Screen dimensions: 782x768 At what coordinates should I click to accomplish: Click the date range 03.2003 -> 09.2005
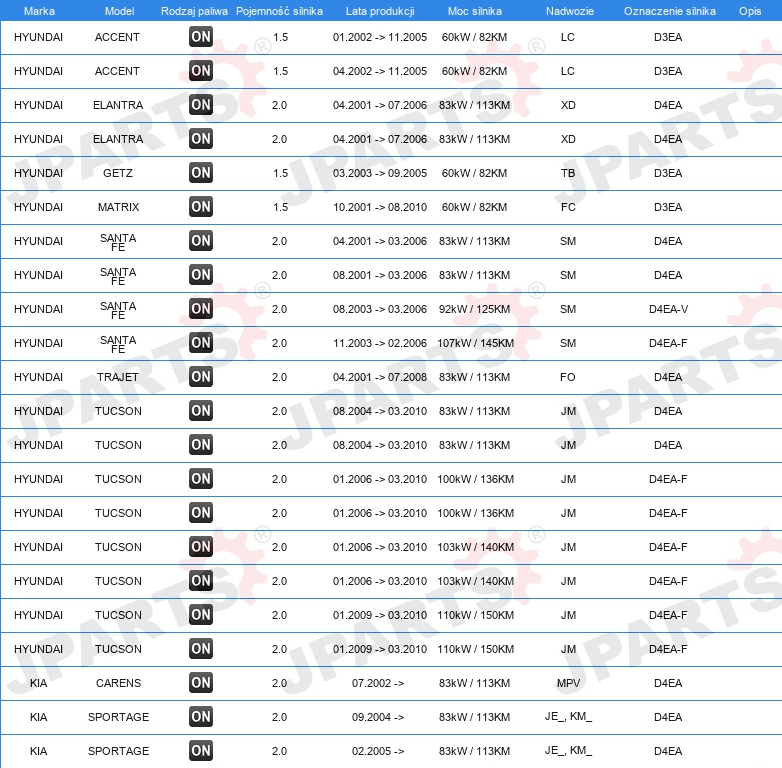380,173
